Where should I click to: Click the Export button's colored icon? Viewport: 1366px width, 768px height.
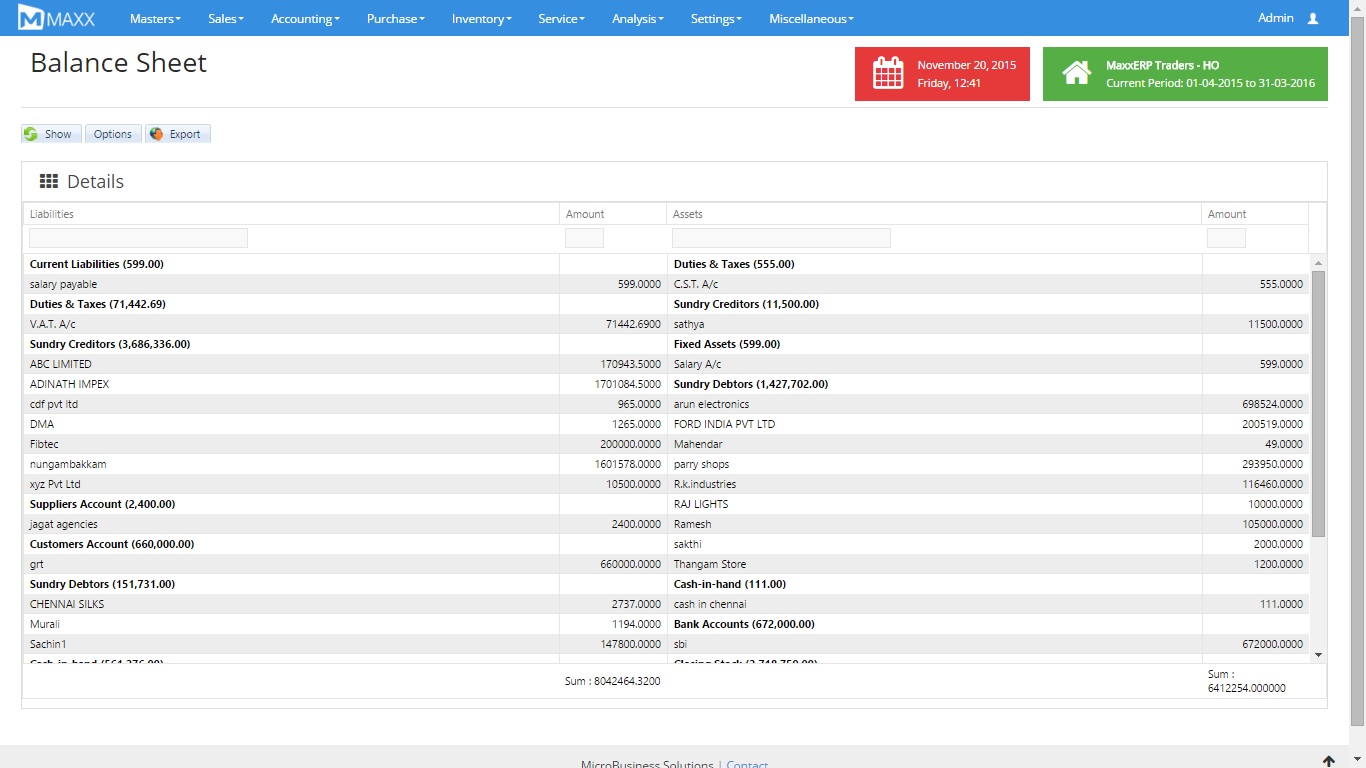[x=157, y=134]
